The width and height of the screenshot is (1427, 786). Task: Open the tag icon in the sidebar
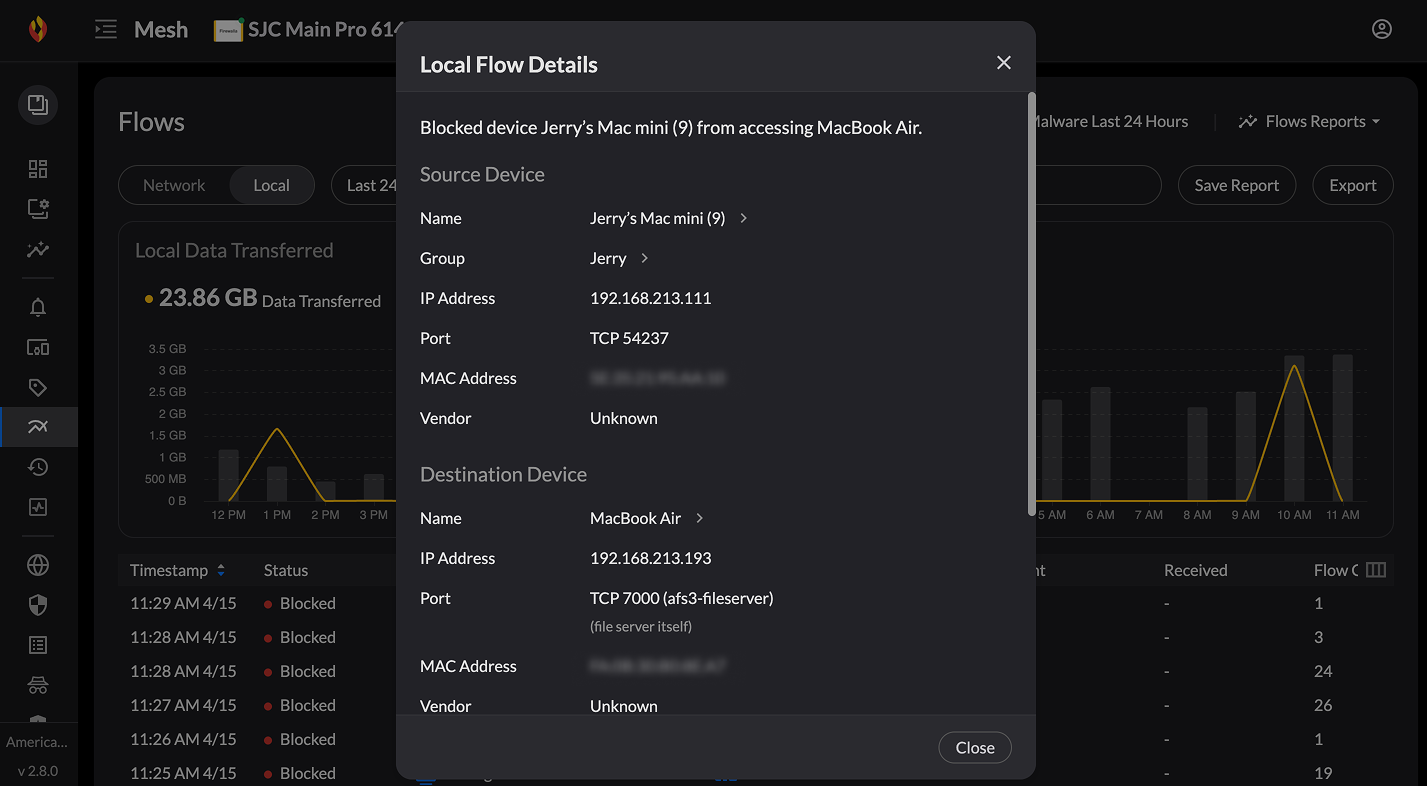[x=38, y=387]
